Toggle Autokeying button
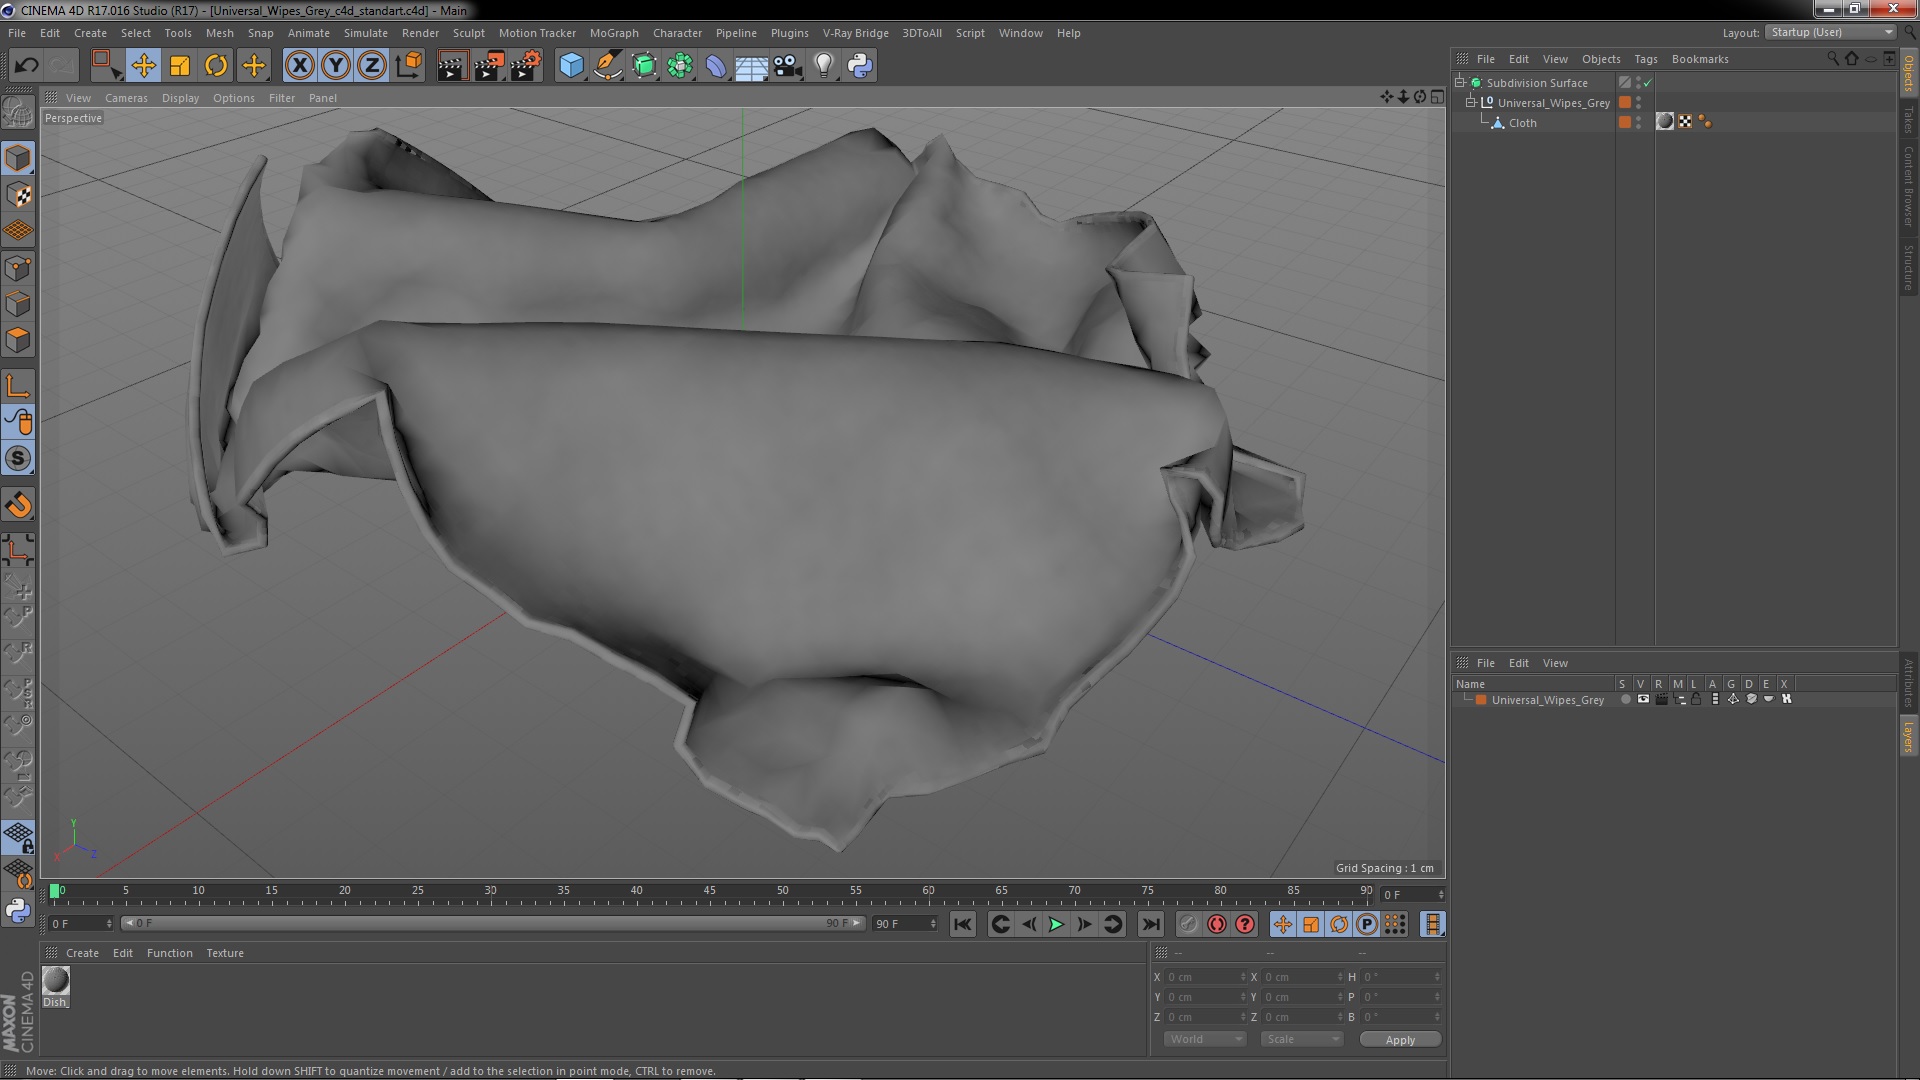 [x=1216, y=925]
